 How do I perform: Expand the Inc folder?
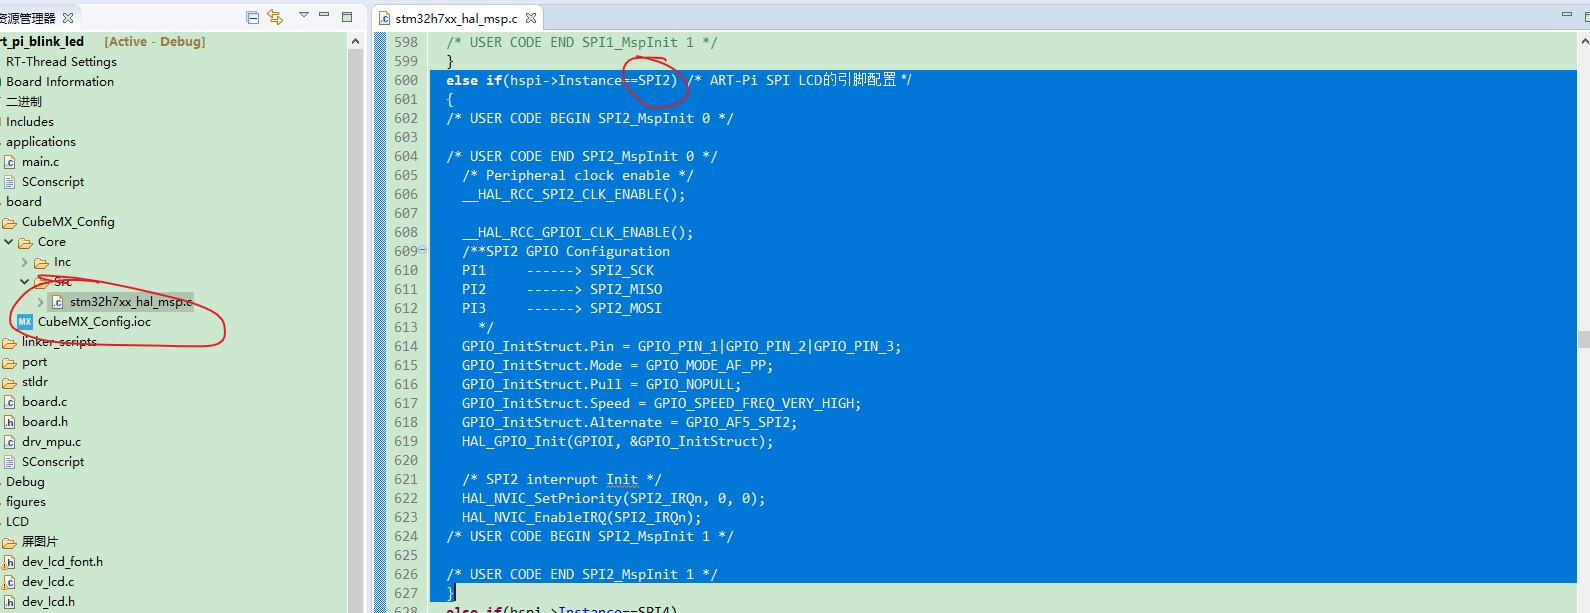[x=25, y=262]
